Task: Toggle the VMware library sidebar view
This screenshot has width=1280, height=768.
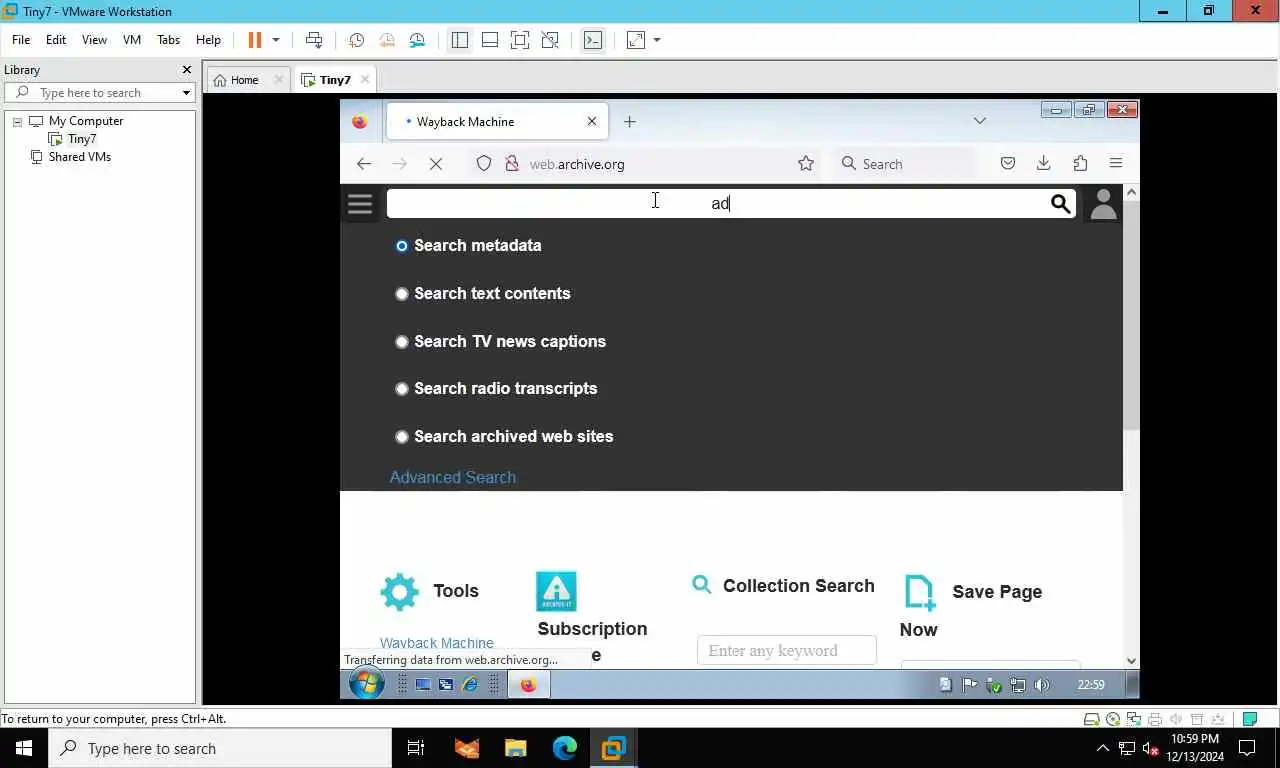Action: [x=459, y=40]
